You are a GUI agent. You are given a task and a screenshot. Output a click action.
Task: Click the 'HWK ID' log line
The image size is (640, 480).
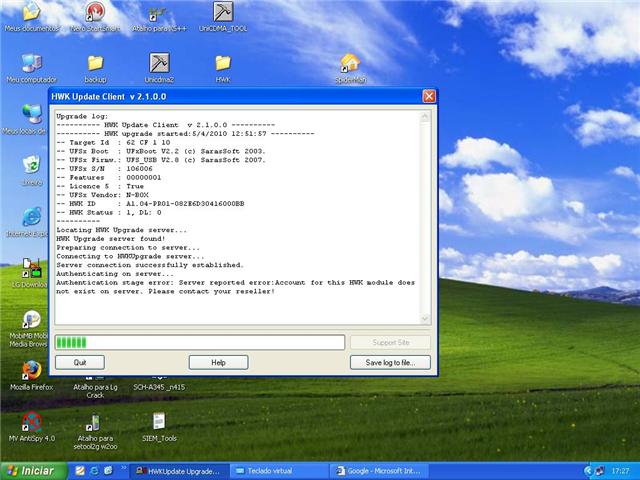click(150, 204)
